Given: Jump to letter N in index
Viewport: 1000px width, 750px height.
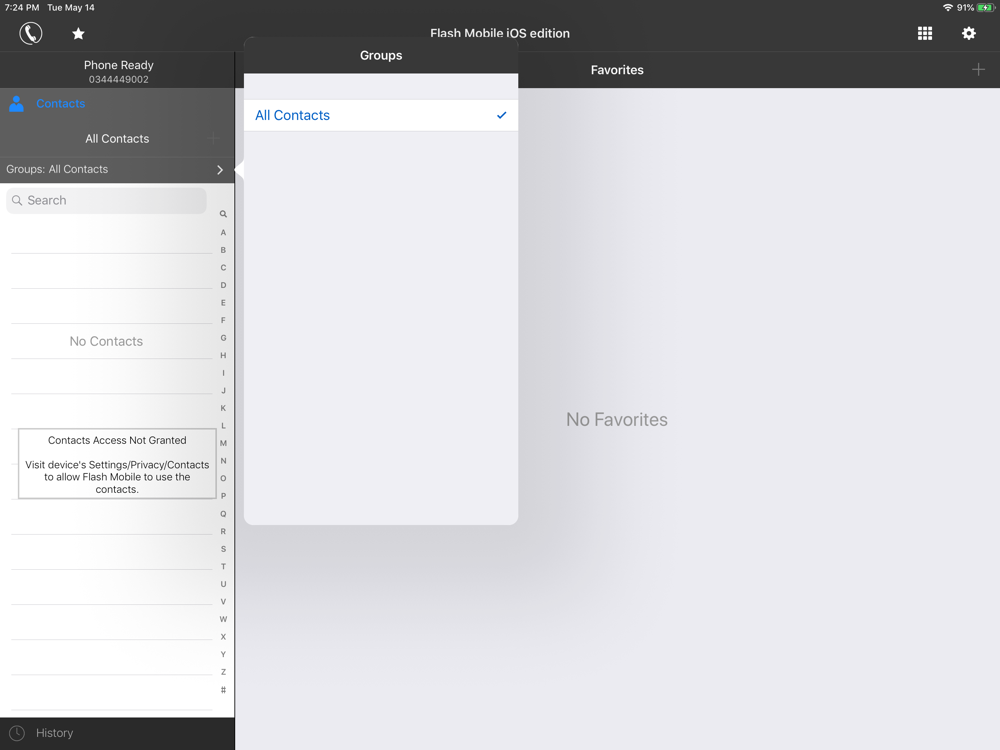Looking at the screenshot, I should point(223,460).
